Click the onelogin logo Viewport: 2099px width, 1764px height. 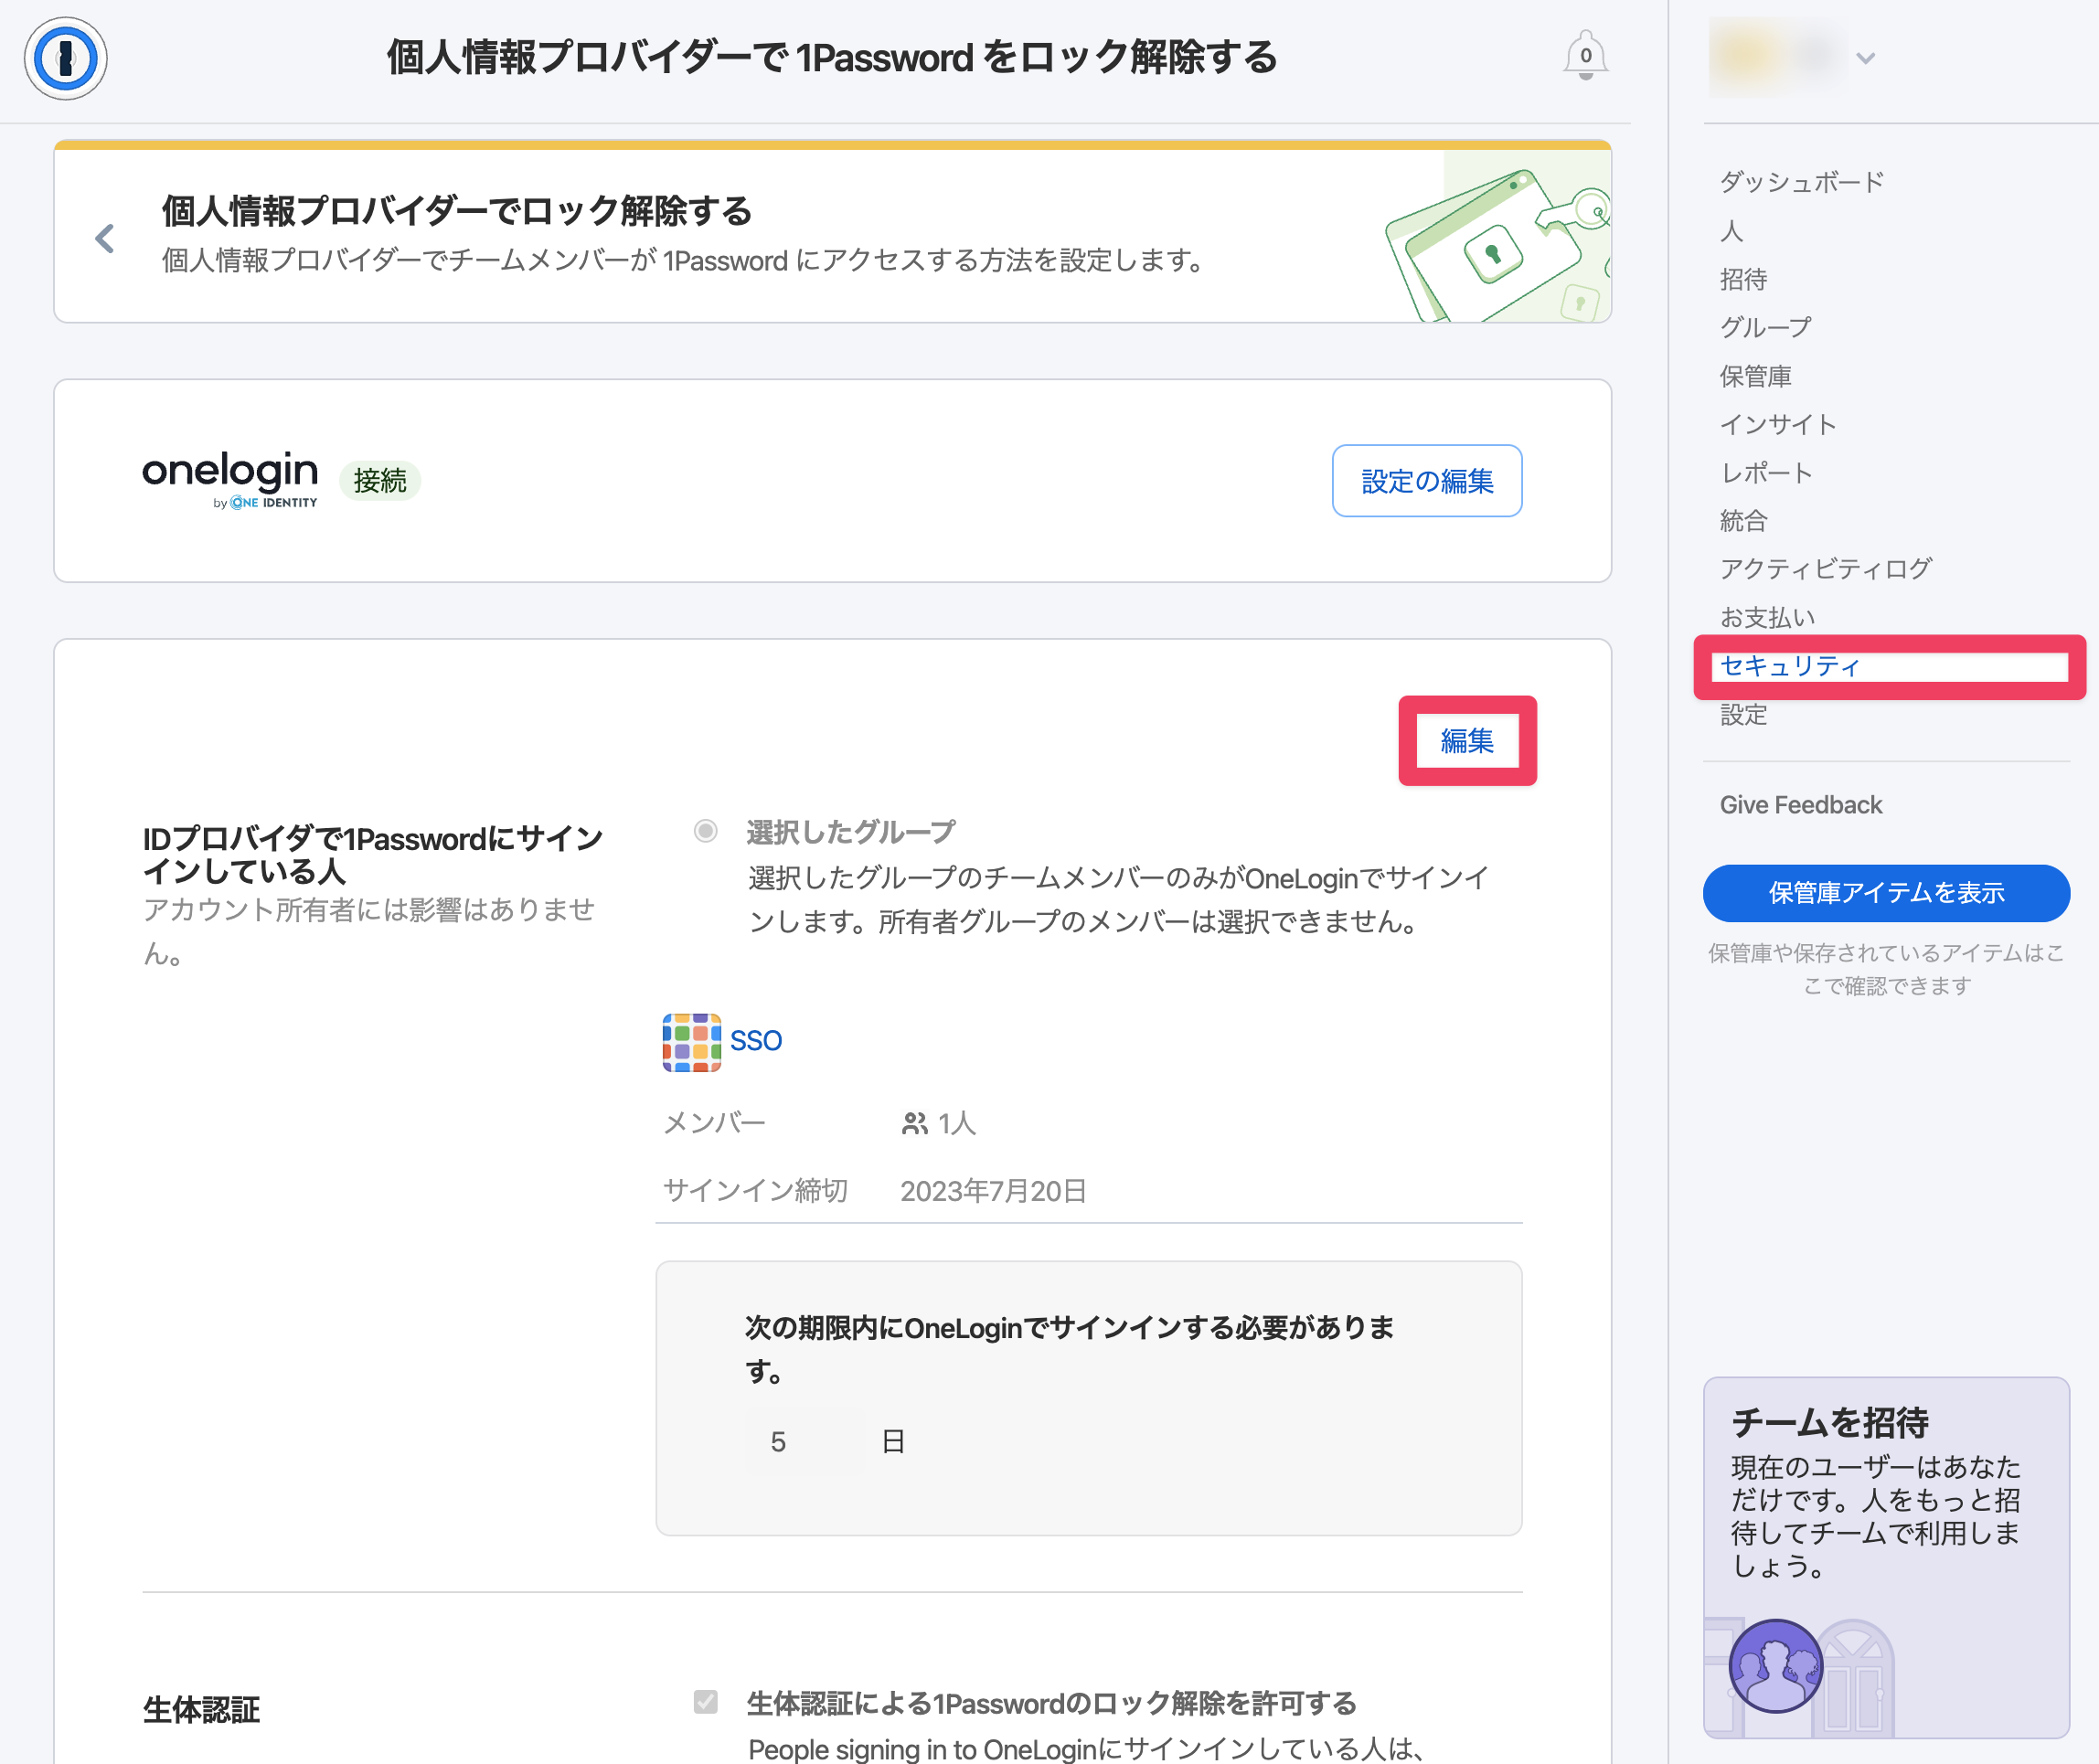pyautogui.click(x=230, y=479)
